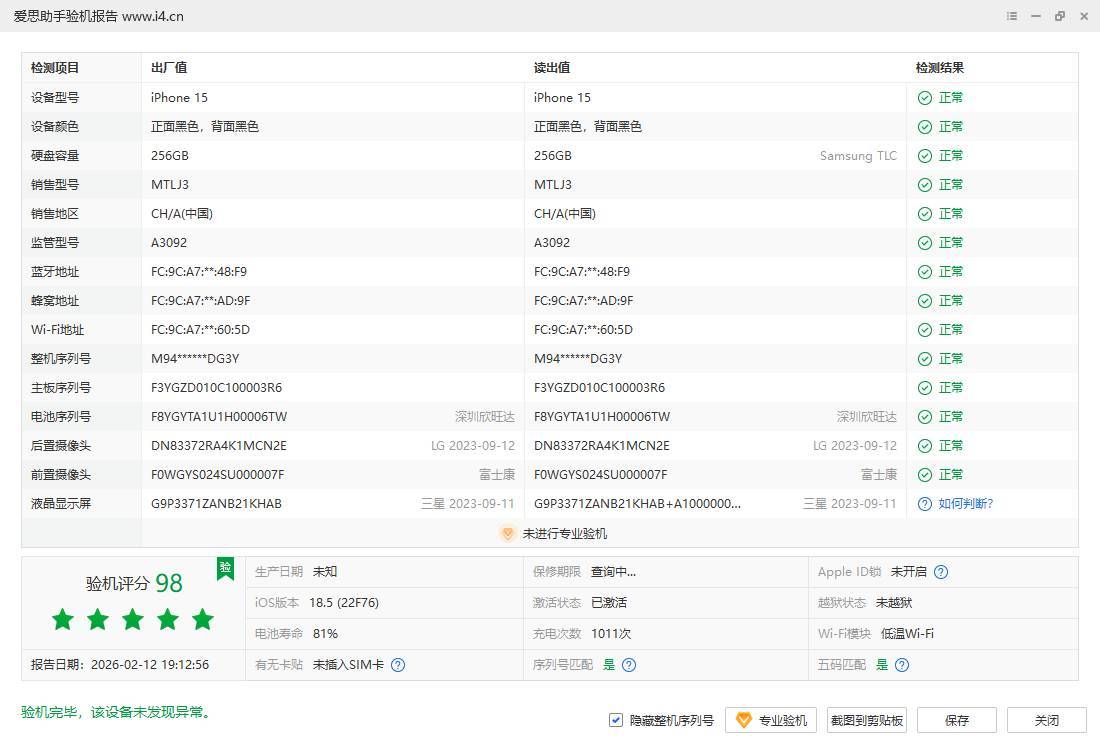Click help icon beside 未插入SIM卡
This screenshot has height=749, width=1100.
tap(398, 664)
